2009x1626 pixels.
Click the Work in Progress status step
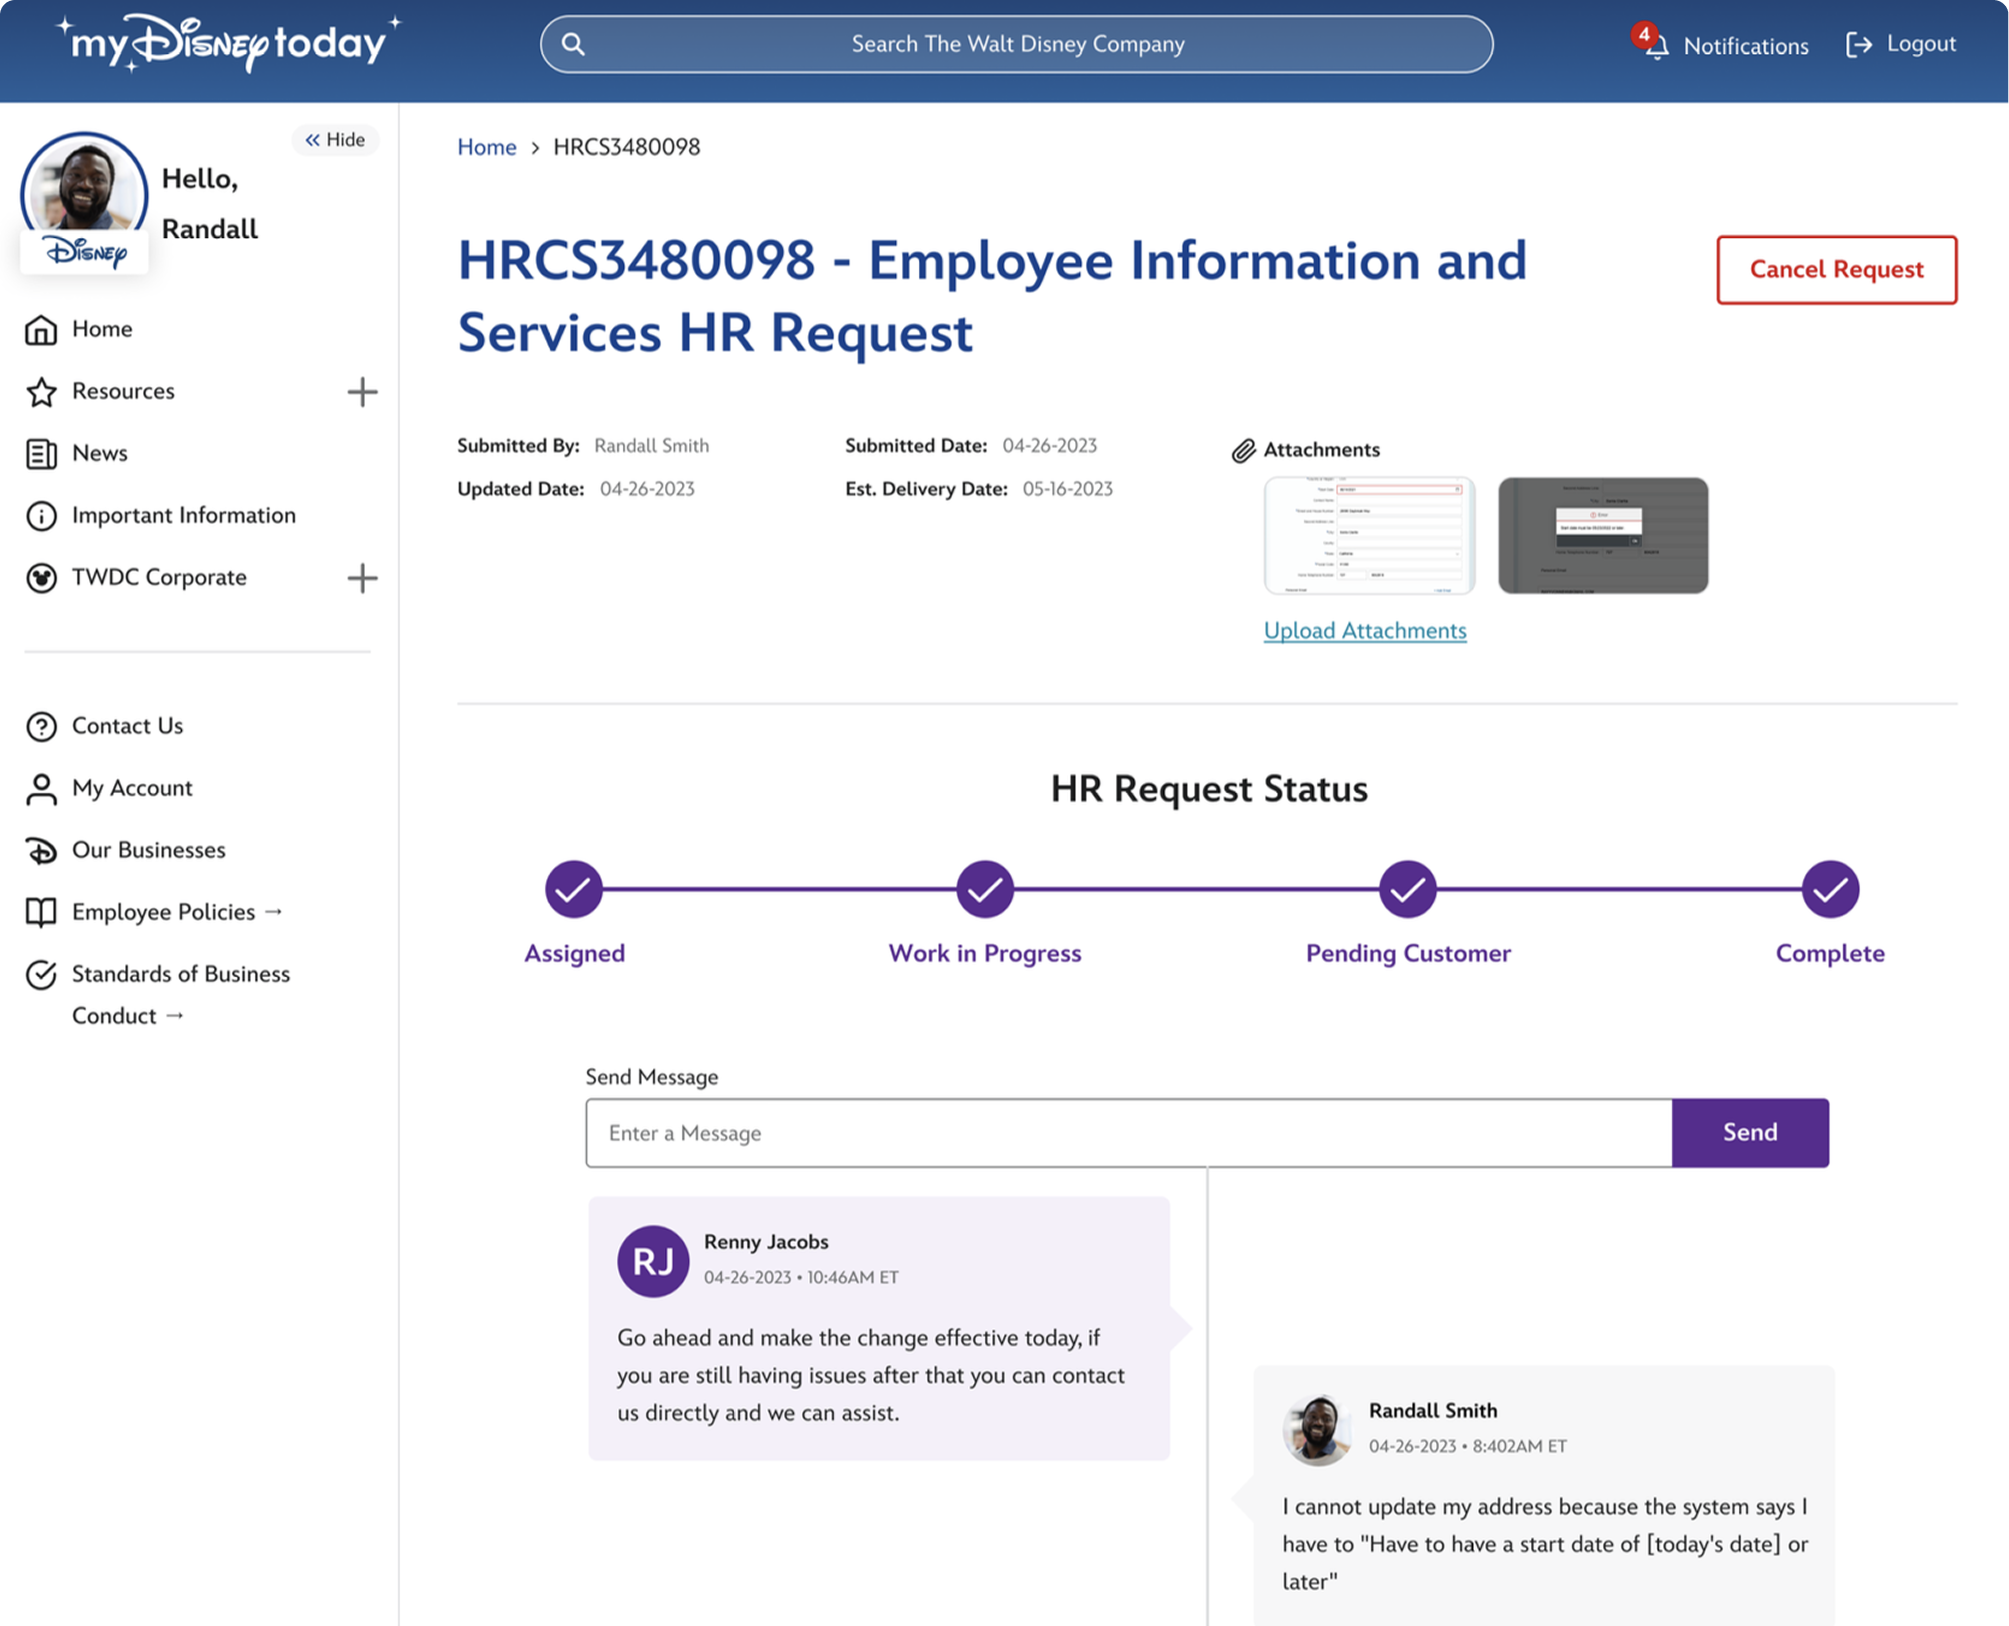click(984, 890)
